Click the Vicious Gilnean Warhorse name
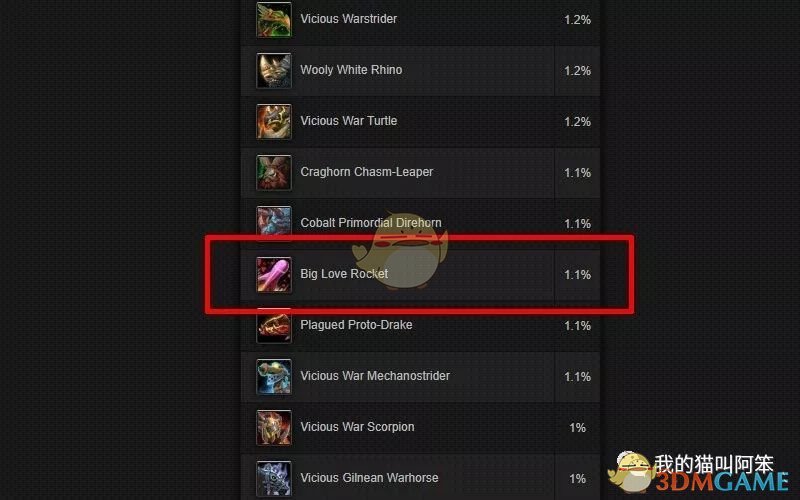The image size is (800, 500). click(369, 478)
